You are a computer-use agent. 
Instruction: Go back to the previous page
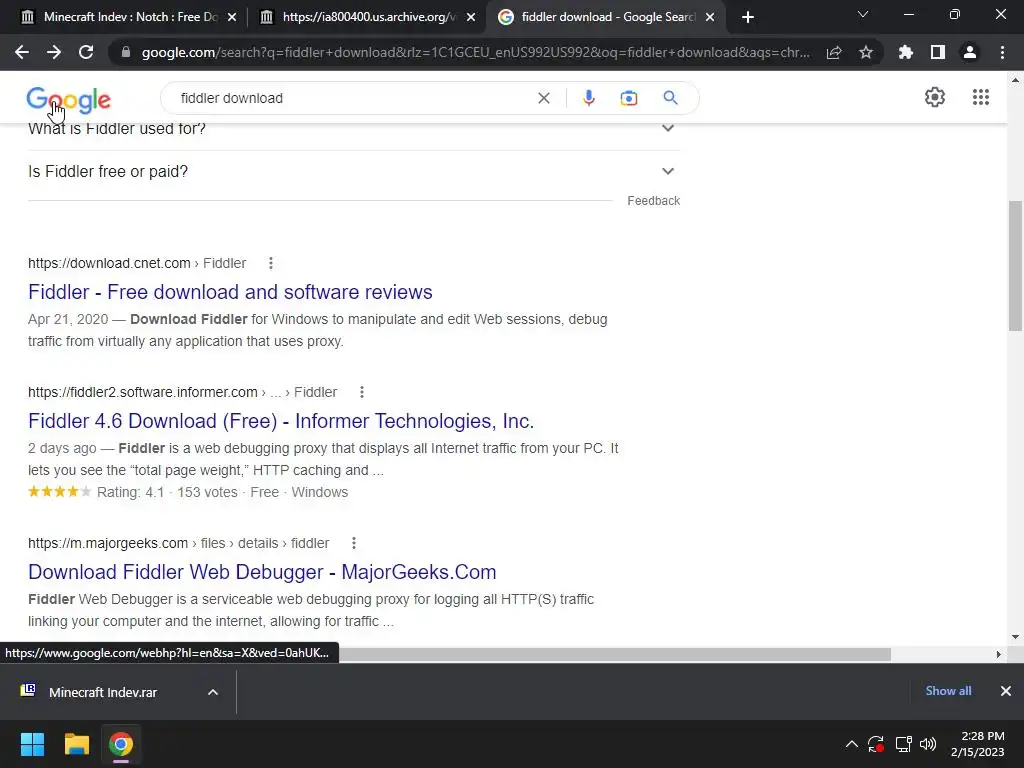coord(22,52)
